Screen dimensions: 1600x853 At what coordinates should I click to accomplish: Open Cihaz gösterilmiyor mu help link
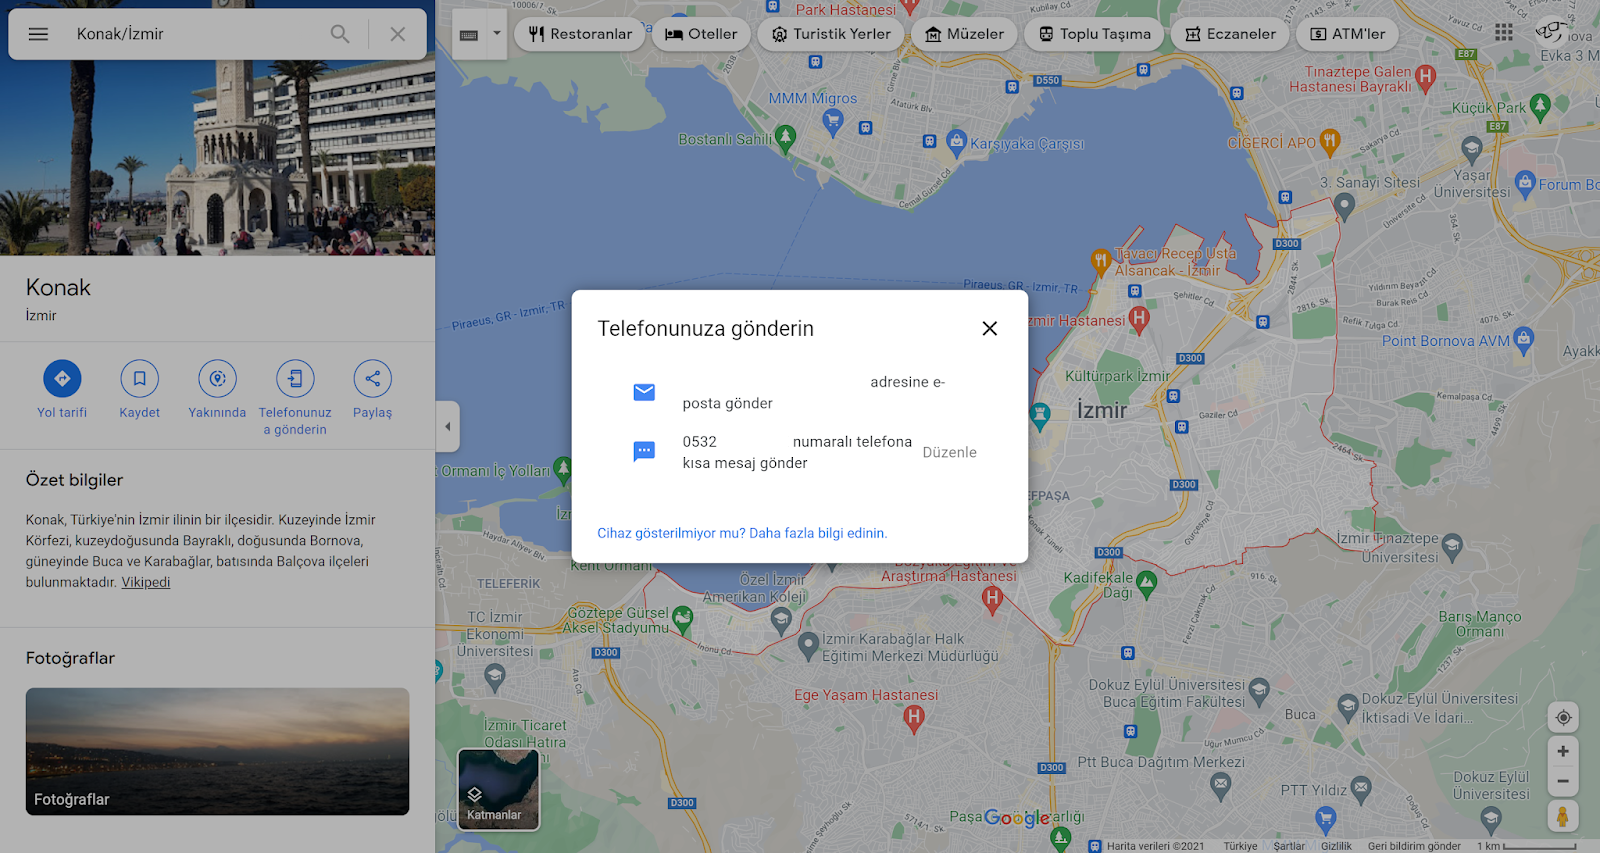click(742, 533)
